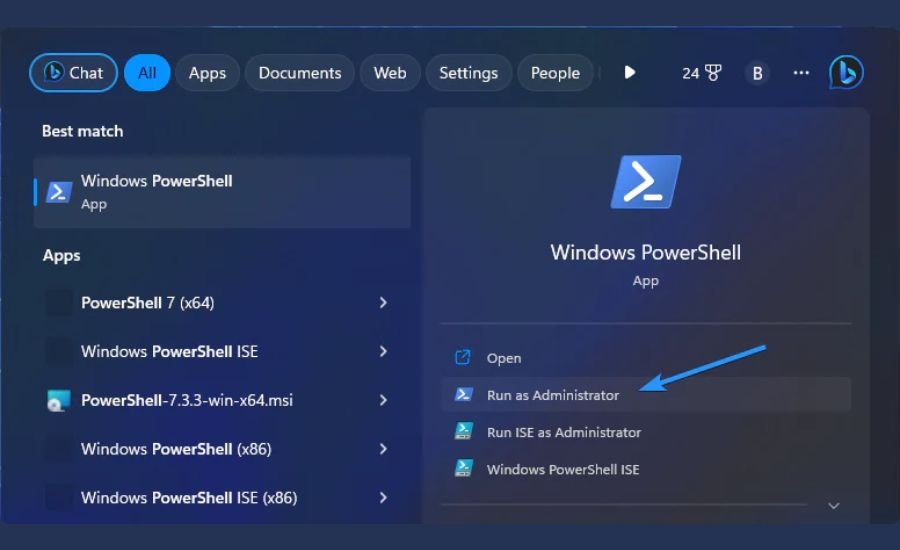Switch to the Settings filter tab

point(468,73)
